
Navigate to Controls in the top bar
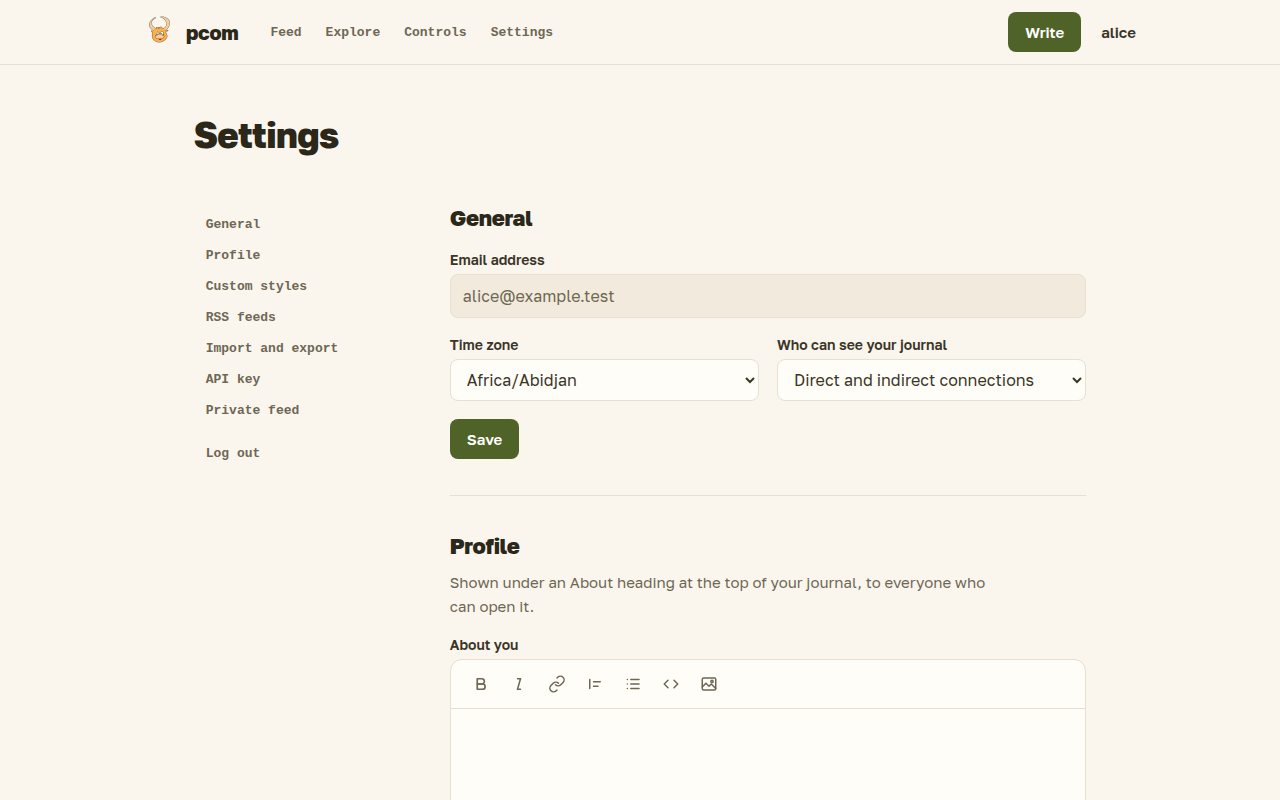pyautogui.click(x=435, y=32)
